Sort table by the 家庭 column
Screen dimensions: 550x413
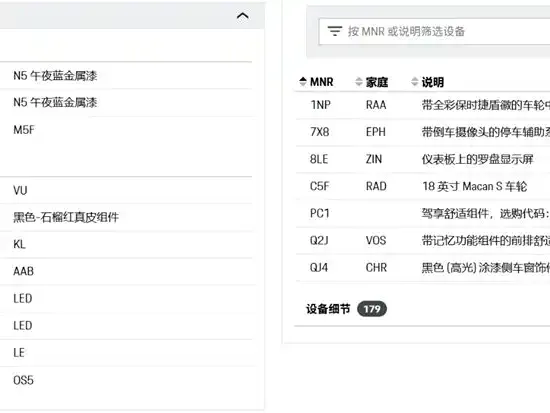372,82
